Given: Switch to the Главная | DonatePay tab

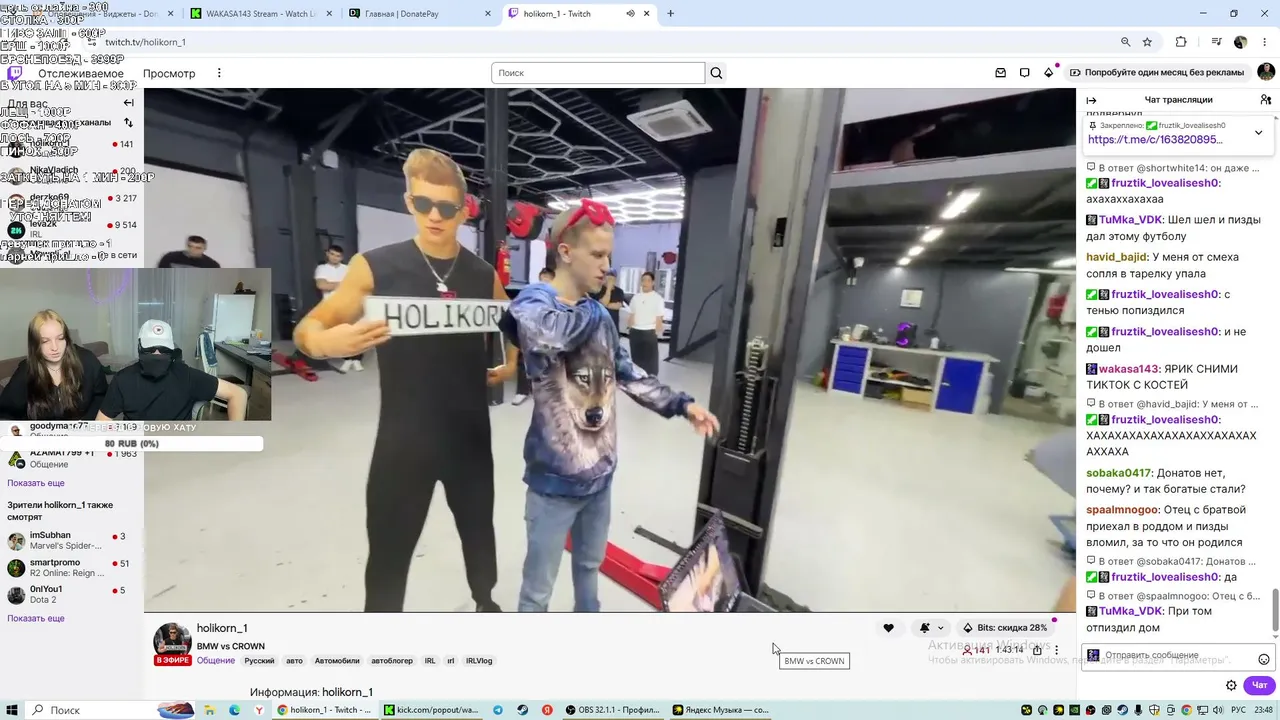Looking at the screenshot, I should pyautogui.click(x=420, y=14).
